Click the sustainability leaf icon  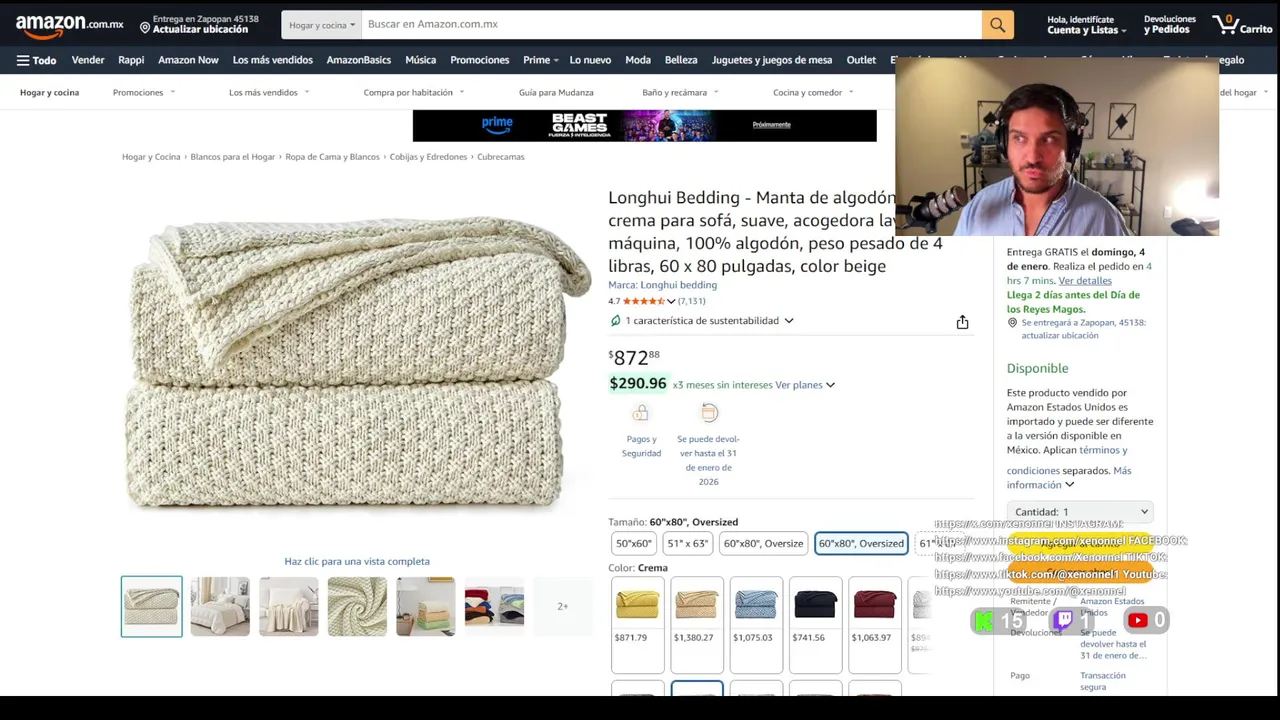coord(615,321)
